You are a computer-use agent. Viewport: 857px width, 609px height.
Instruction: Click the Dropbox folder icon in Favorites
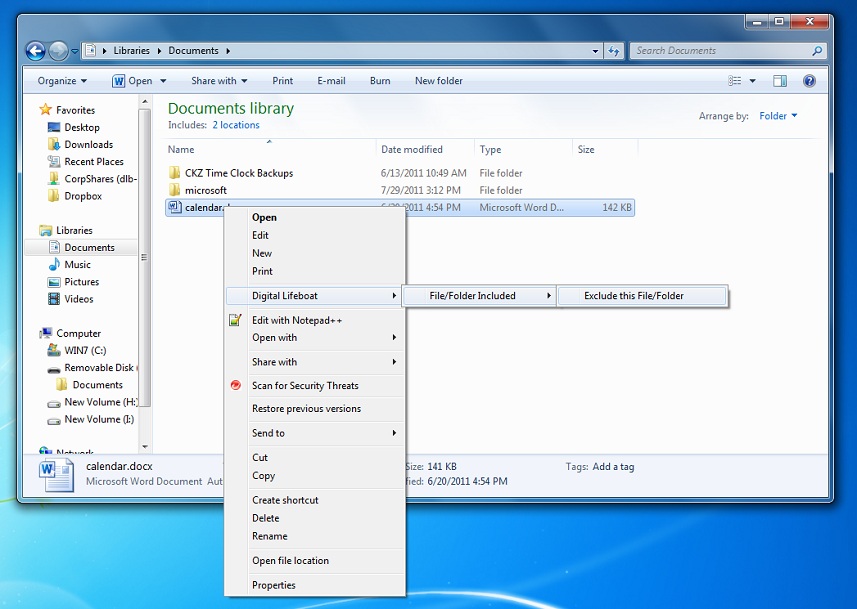(x=53, y=196)
